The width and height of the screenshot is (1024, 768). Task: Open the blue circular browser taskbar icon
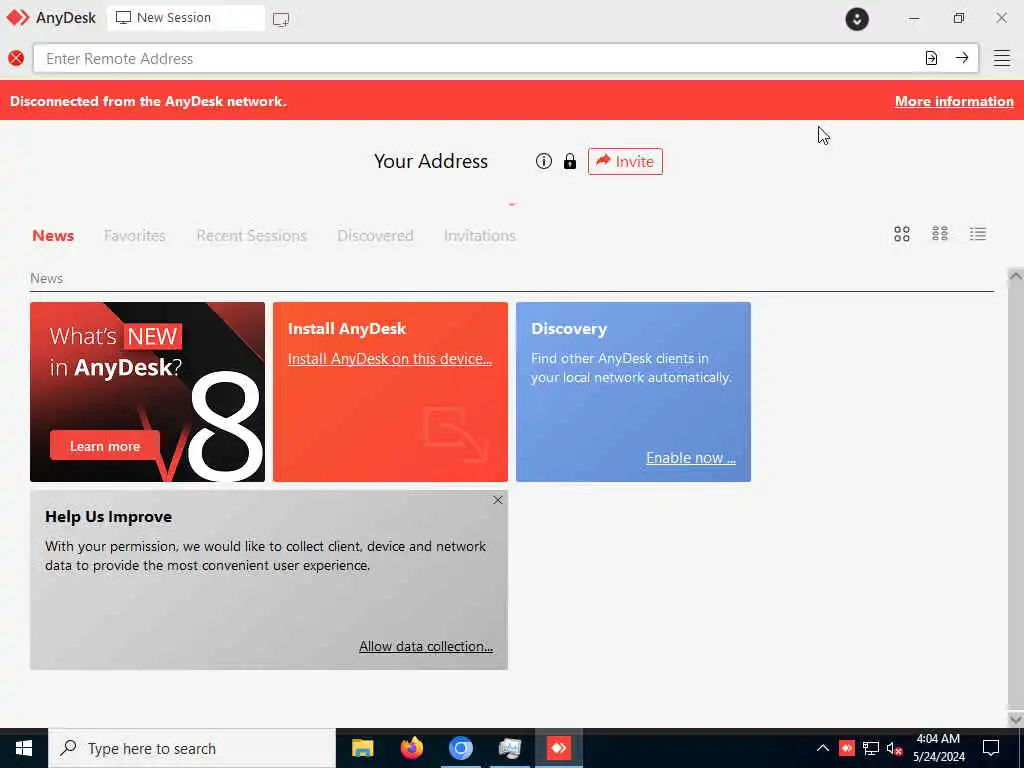click(x=460, y=748)
